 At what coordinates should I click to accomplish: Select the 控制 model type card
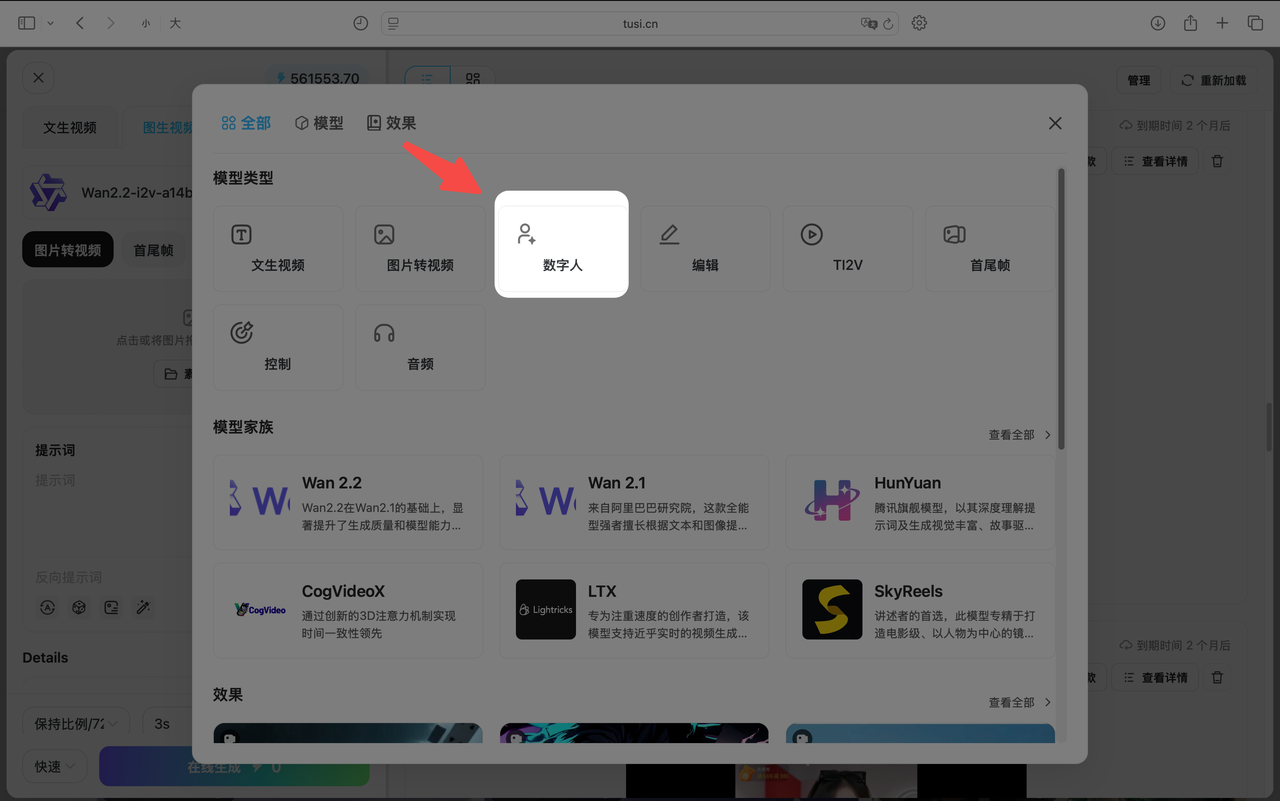tap(278, 347)
